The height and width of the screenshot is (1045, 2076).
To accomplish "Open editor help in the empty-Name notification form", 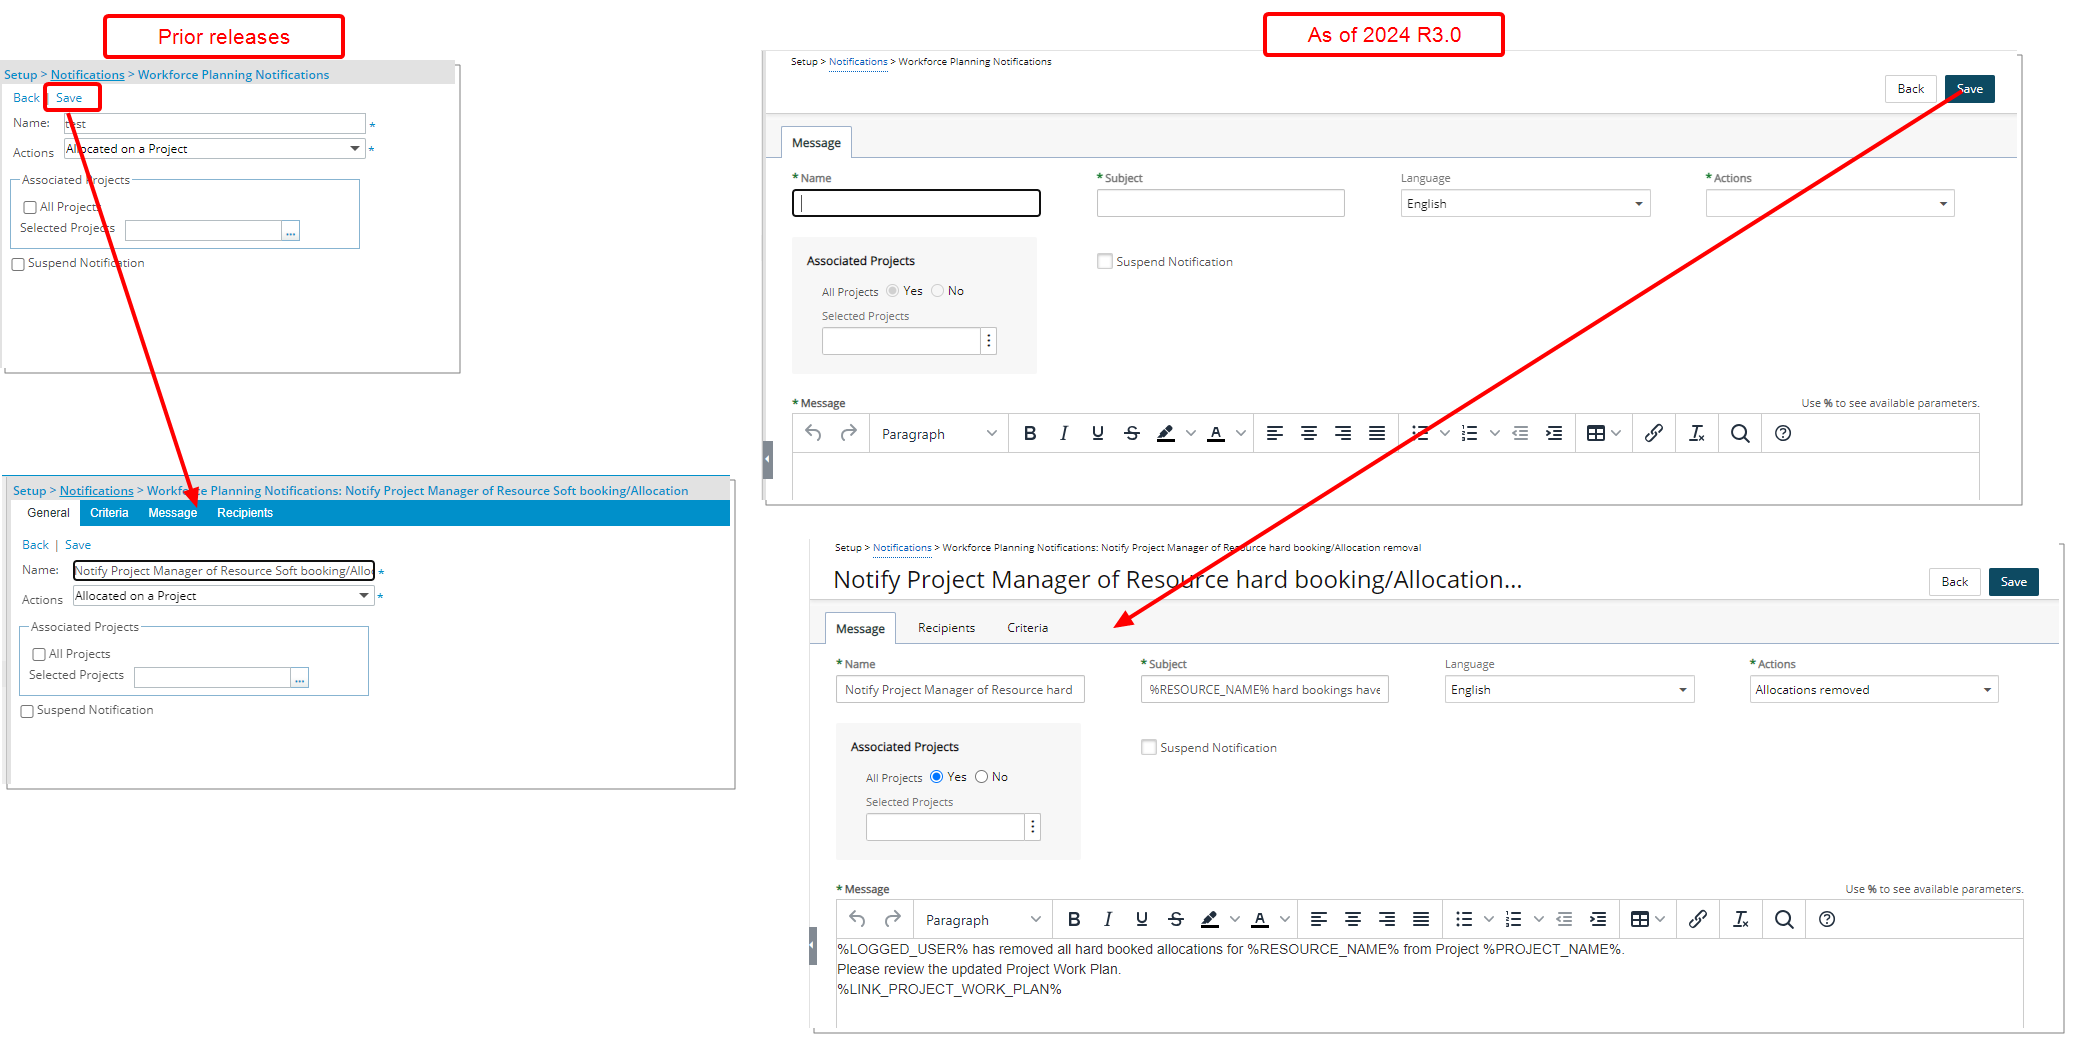I will (1783, 433).
